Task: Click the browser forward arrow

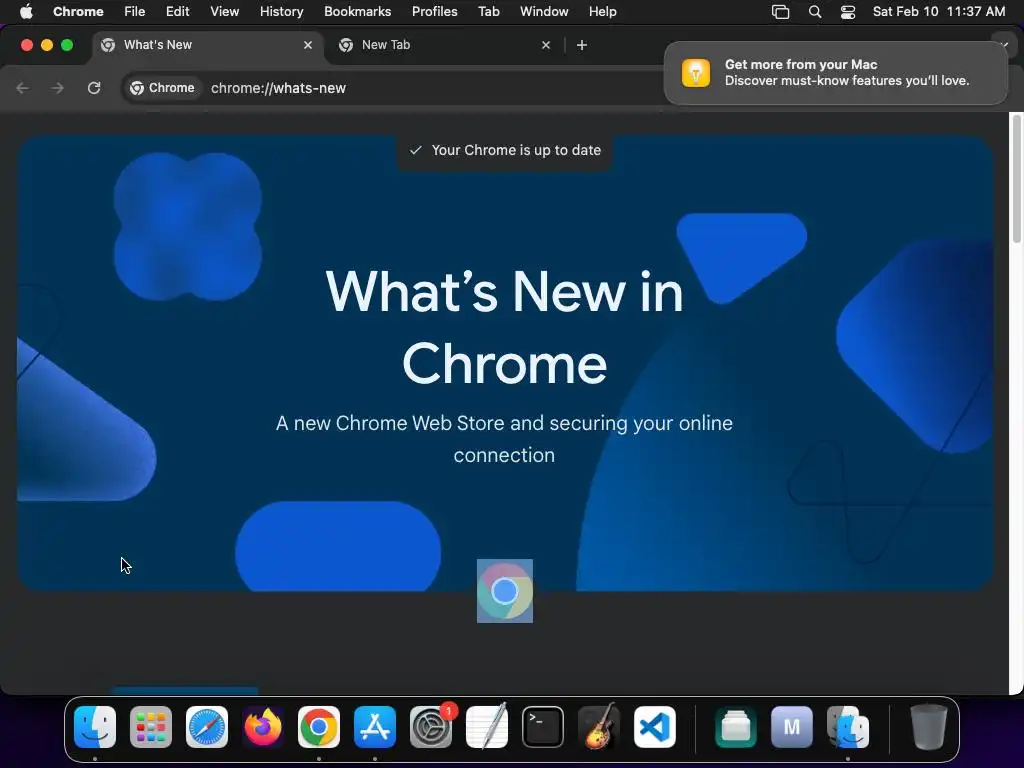Action: pyautogui.click(x=57, y=88)
